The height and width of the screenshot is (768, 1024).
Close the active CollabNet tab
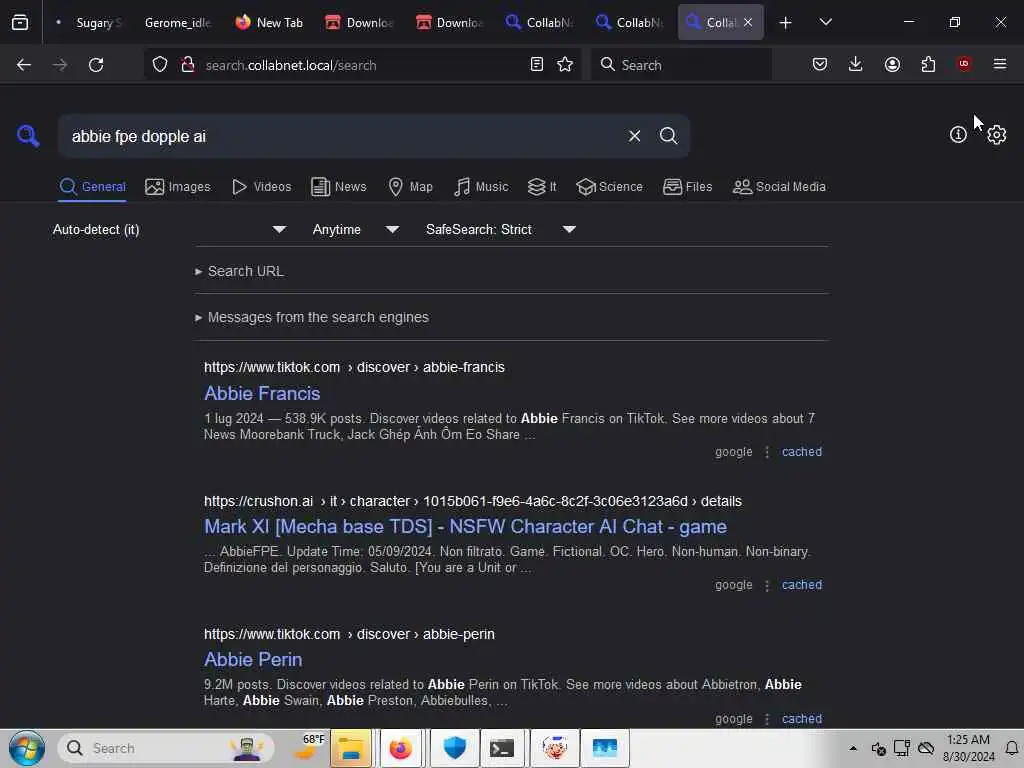pyautogui.click(x=748, y=22)
